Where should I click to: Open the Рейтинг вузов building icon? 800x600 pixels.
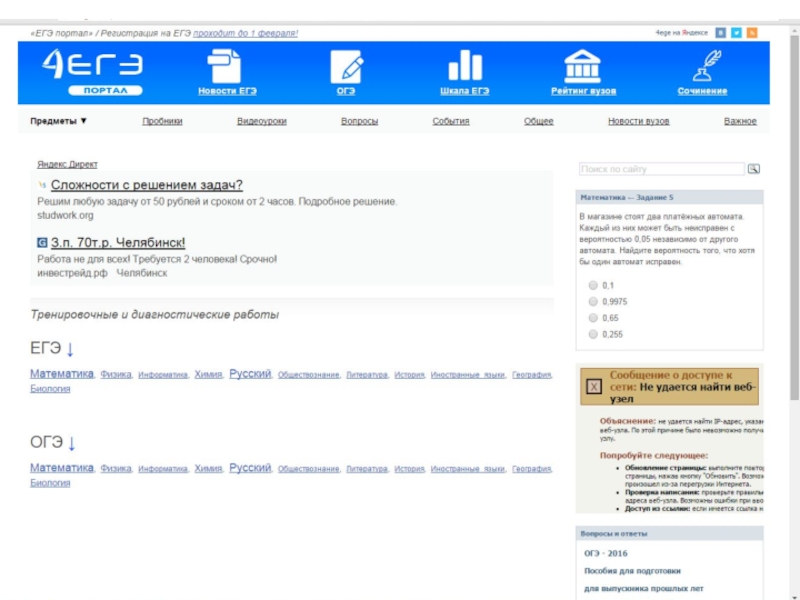pos(582,66)
